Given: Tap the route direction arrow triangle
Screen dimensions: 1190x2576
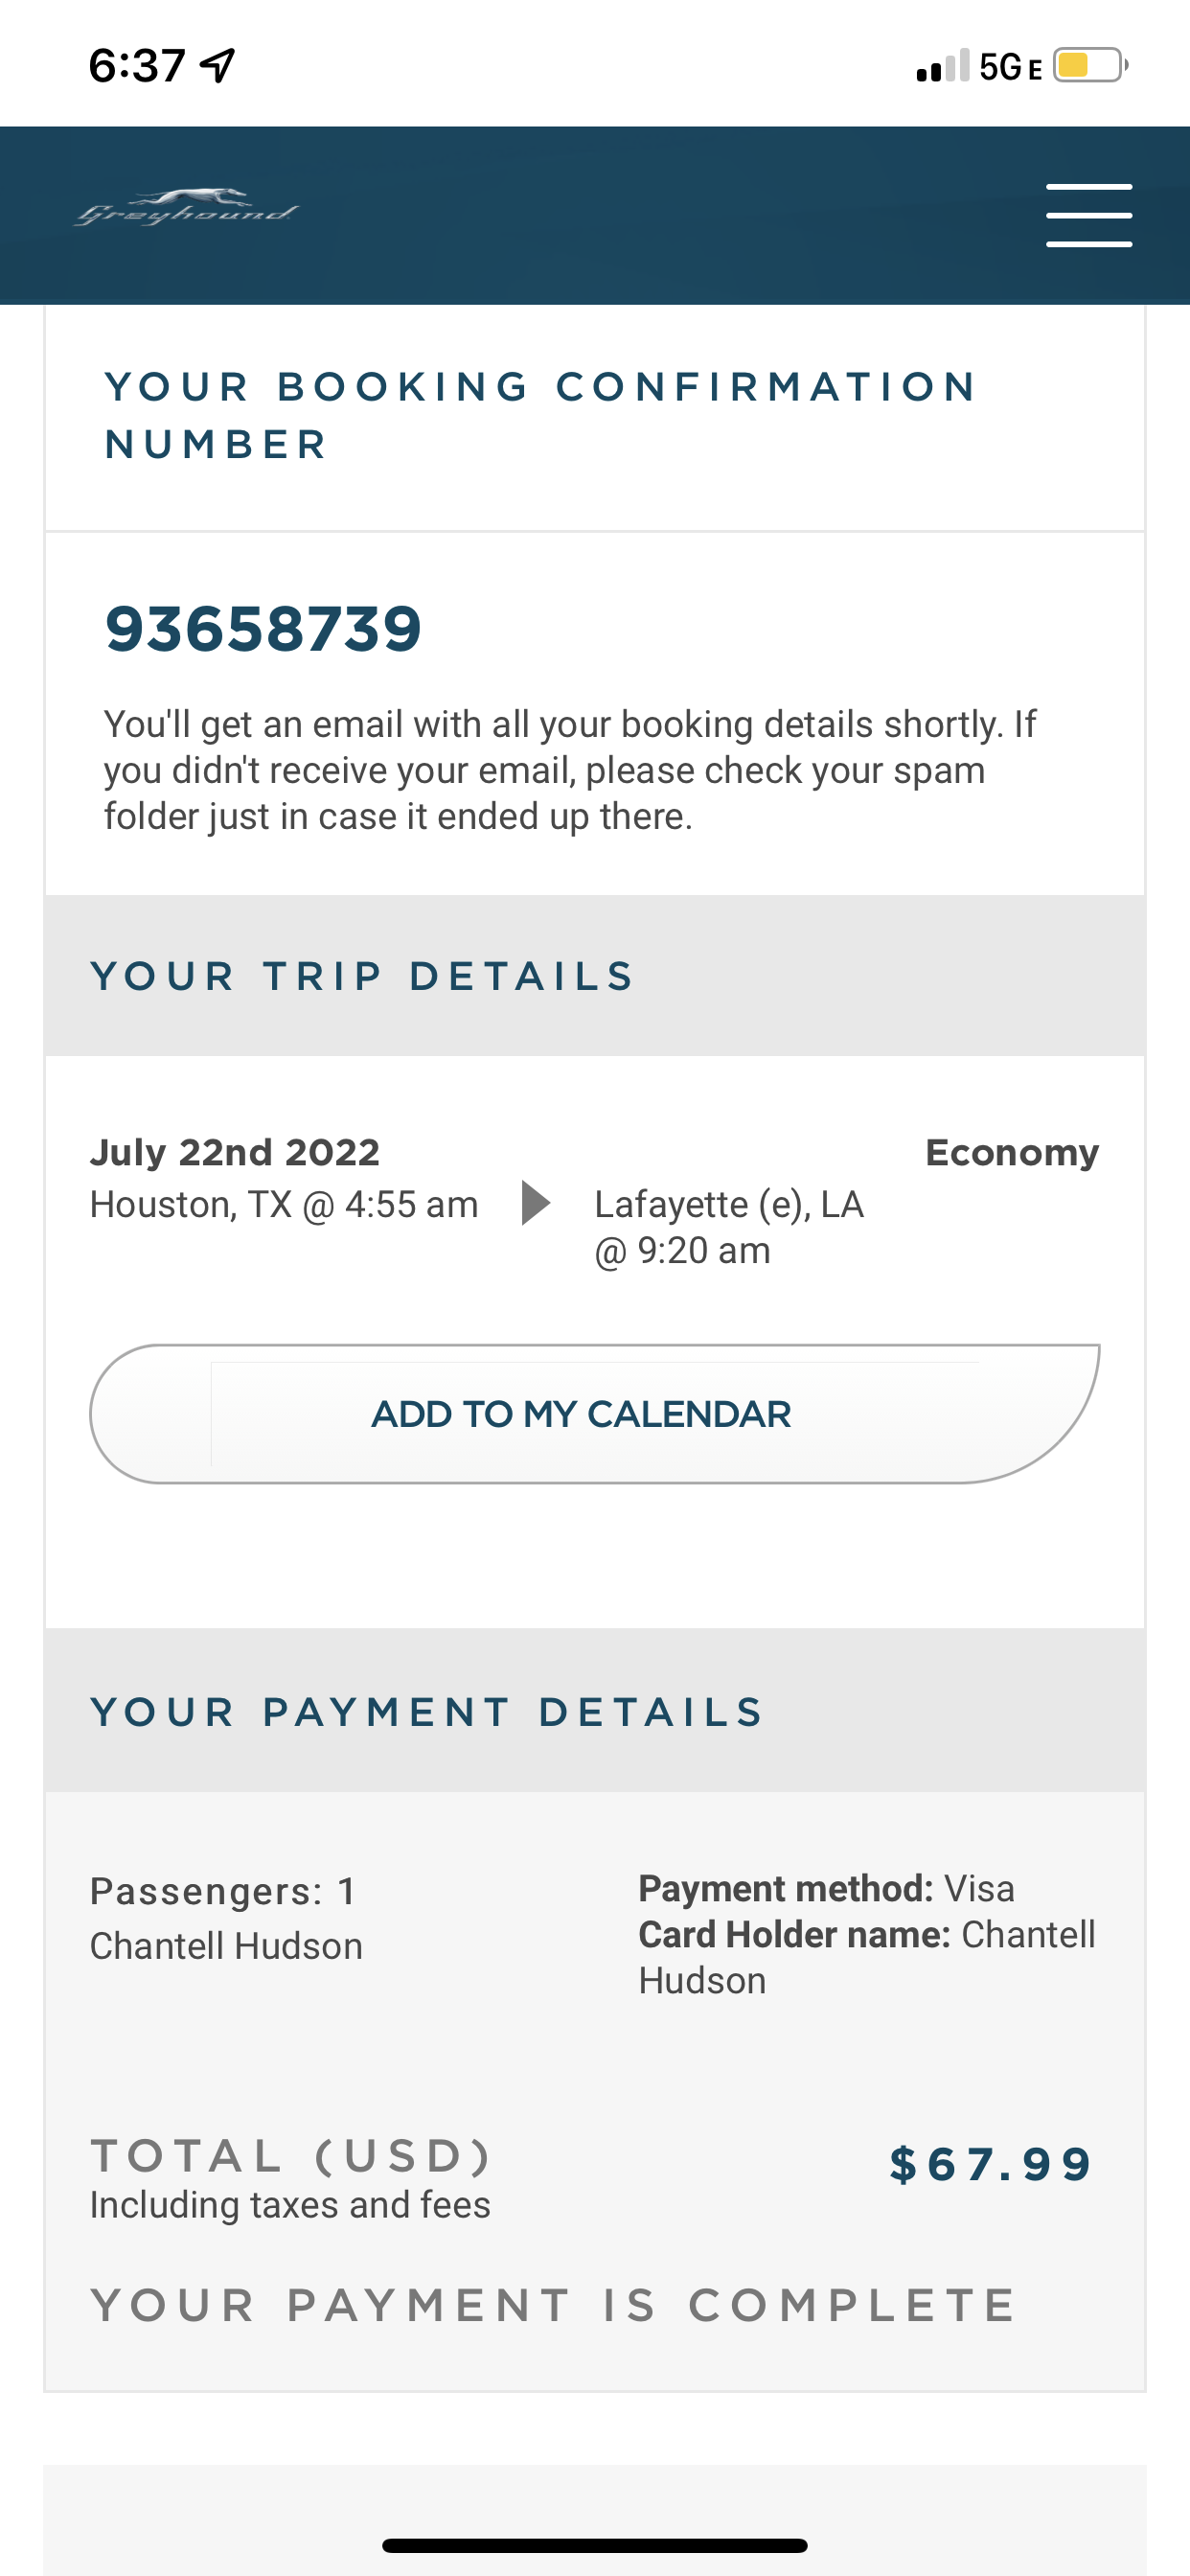Looking at the screenshot, I should (536, 1202).
